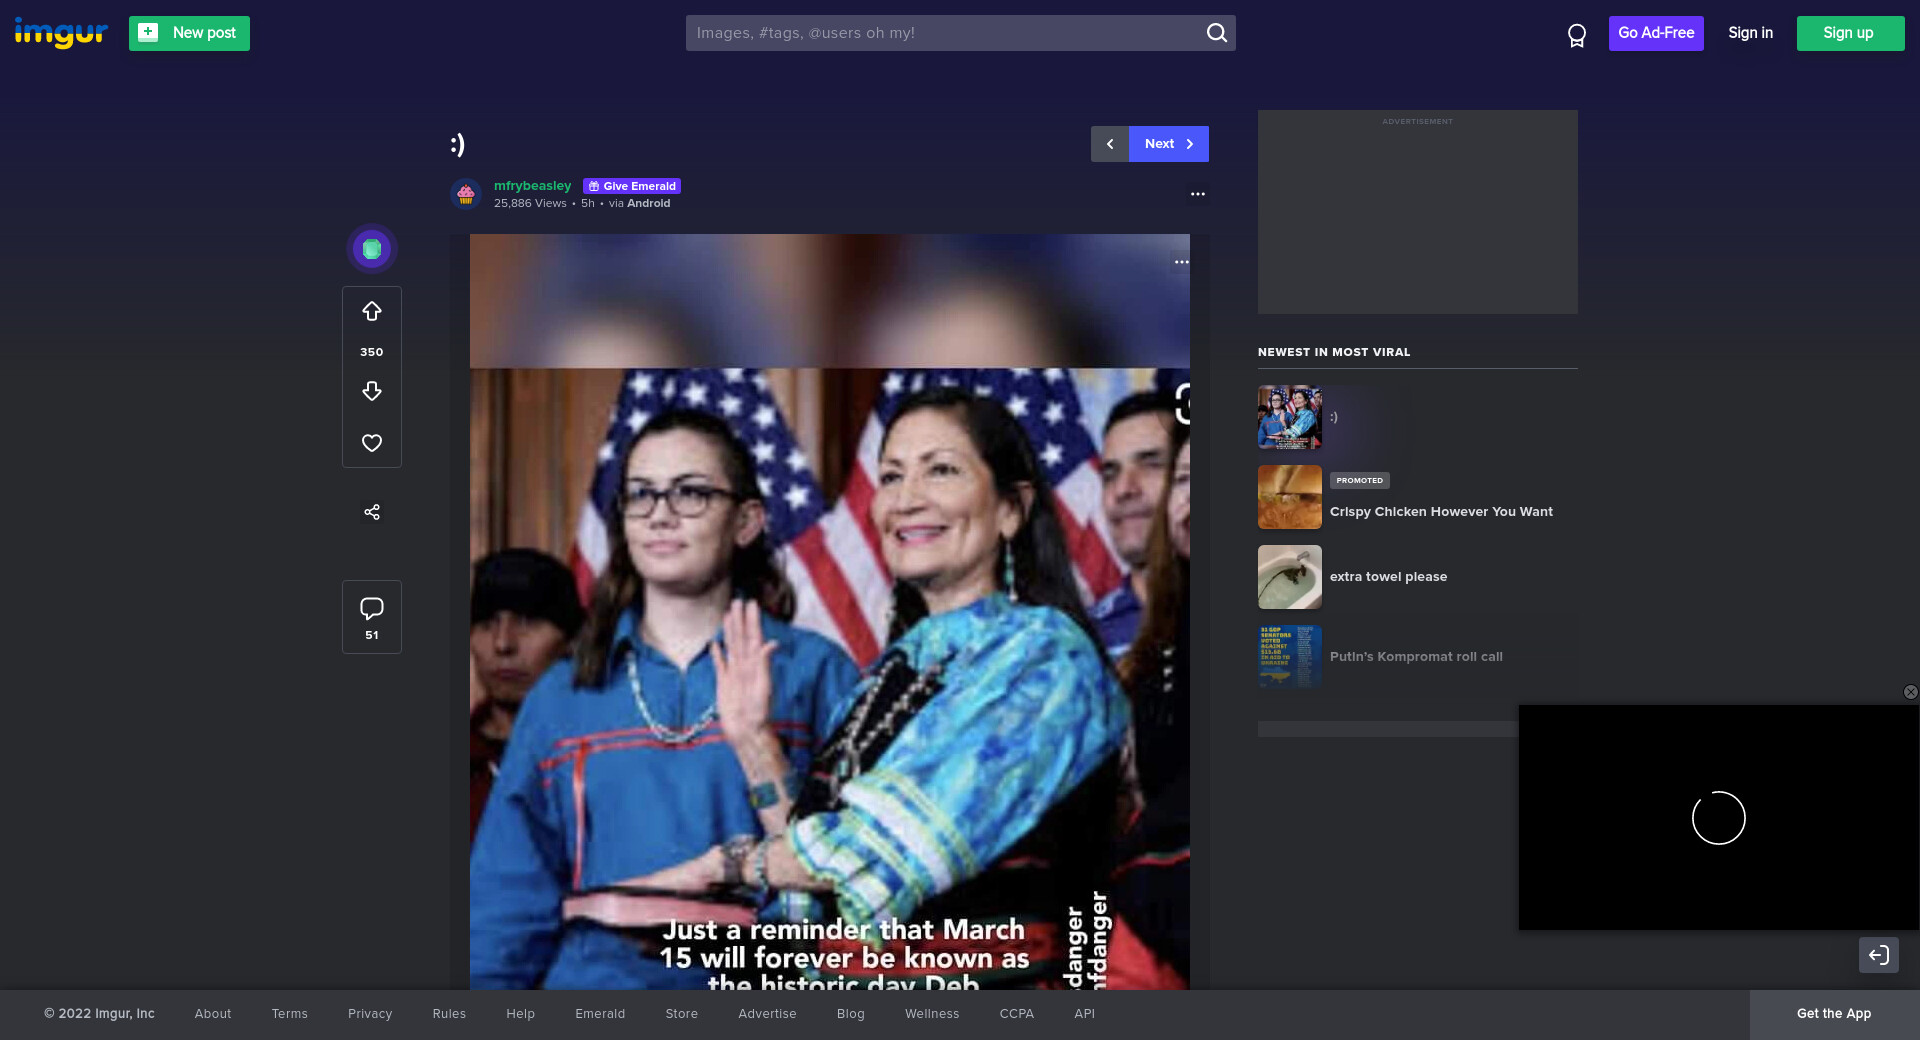Upvote the post with the up arrow
This screenshot has width=1920, height=1040.
coord(372,312)
